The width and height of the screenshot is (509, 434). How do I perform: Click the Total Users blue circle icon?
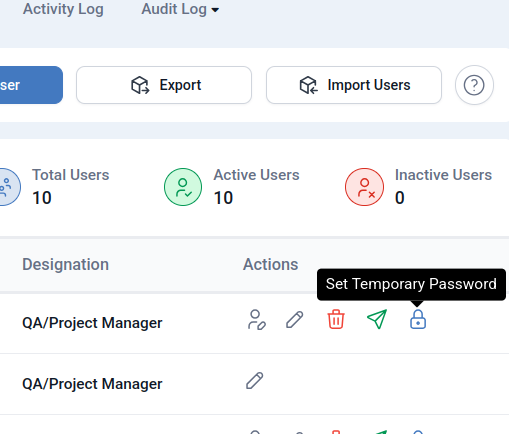[7, 187]
